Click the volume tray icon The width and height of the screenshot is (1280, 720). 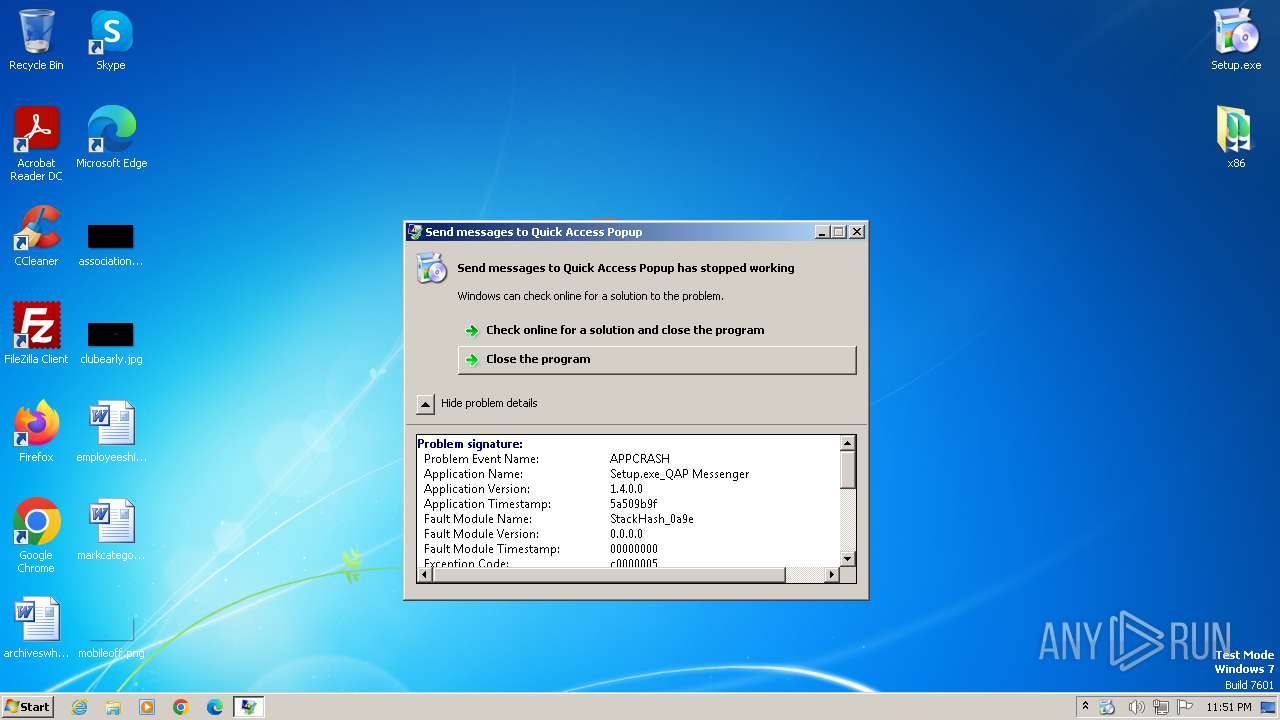[x=1135, y=707]
